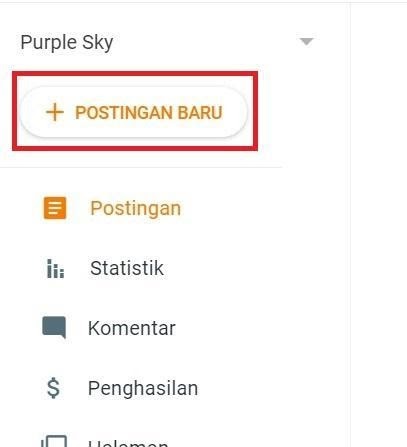The width and height of the screenshot is (407, 447).
Task: Click the partially visible Halaman pages icon
Action: (x=54, y=441)
